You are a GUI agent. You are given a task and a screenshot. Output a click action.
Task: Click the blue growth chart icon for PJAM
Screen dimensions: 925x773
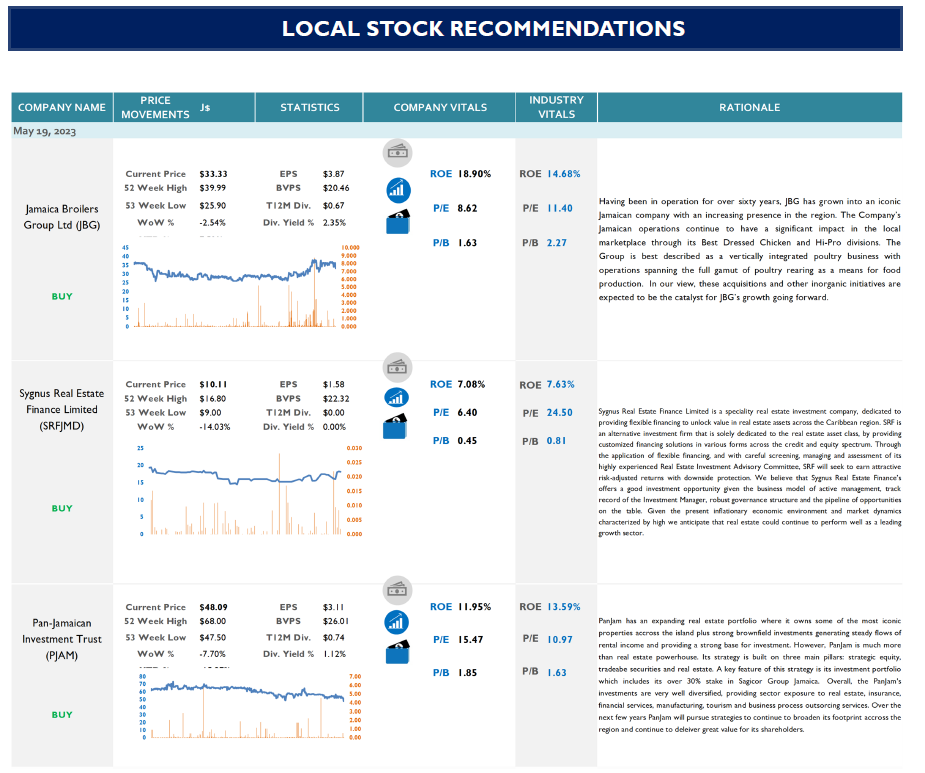pyautogui.click(x=396, y=623)
